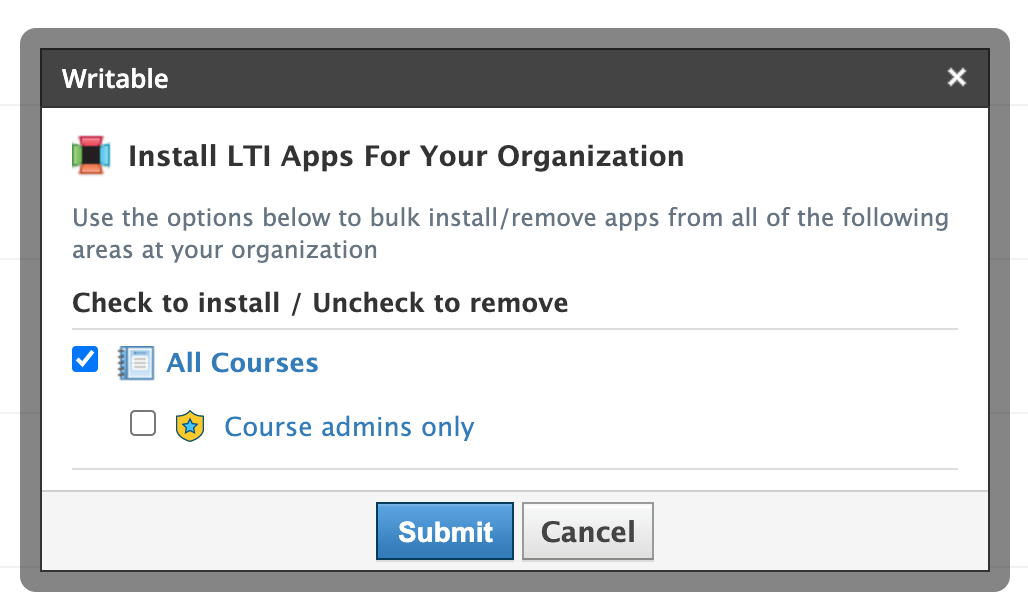This screenshot has height=608, width=1028.
Task: Open the All Courses link
Action: point(241,362)
